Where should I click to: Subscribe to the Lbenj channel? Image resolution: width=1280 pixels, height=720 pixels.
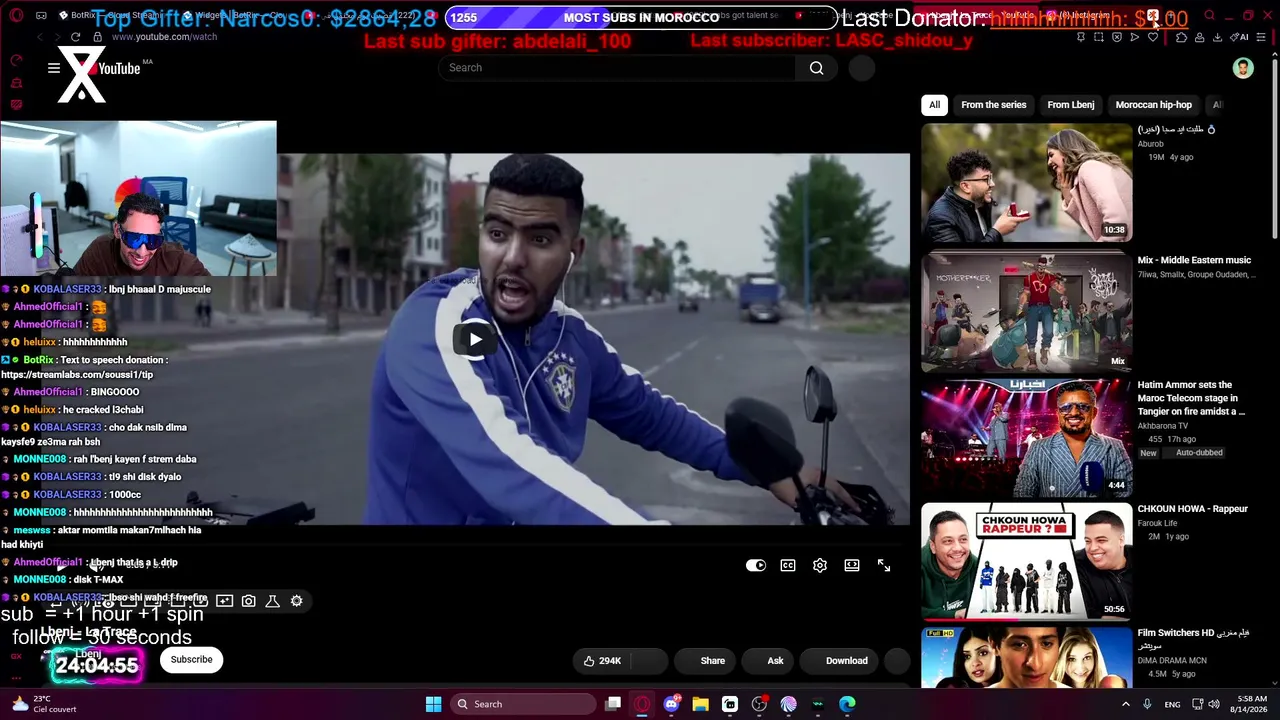point(191,659)
